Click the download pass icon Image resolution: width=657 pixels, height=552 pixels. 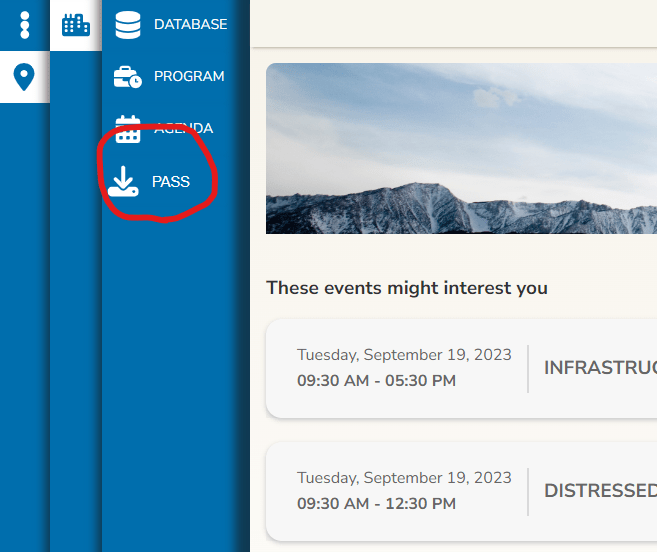pos(123,181)
